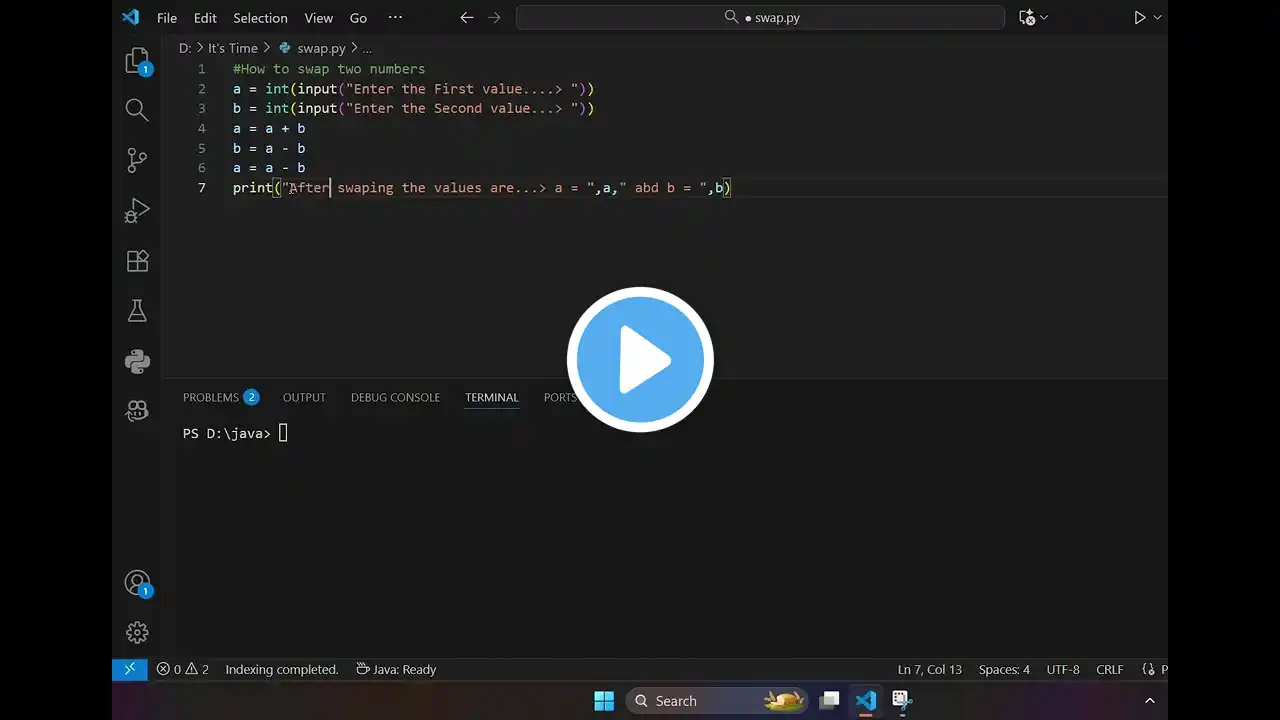Open the run options dropdown arrow
Image resolution: width=1280 pixels, height=720 pixels.
tap(1158, 17)
